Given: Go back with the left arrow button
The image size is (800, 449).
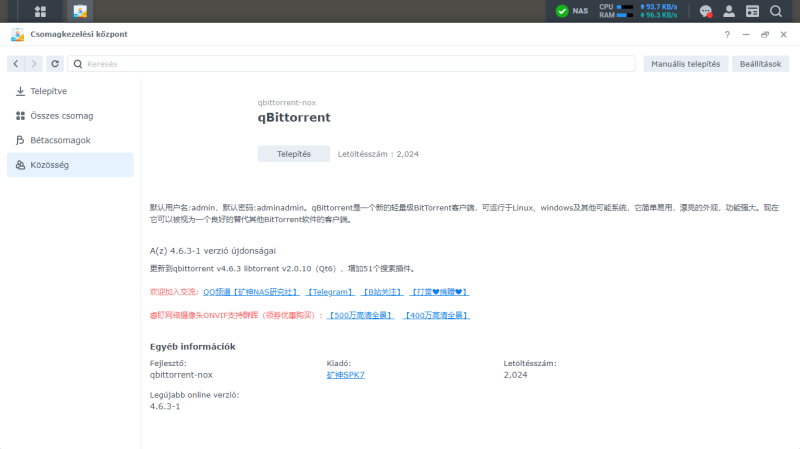Looking at the screenshot, I should (16, 64).
